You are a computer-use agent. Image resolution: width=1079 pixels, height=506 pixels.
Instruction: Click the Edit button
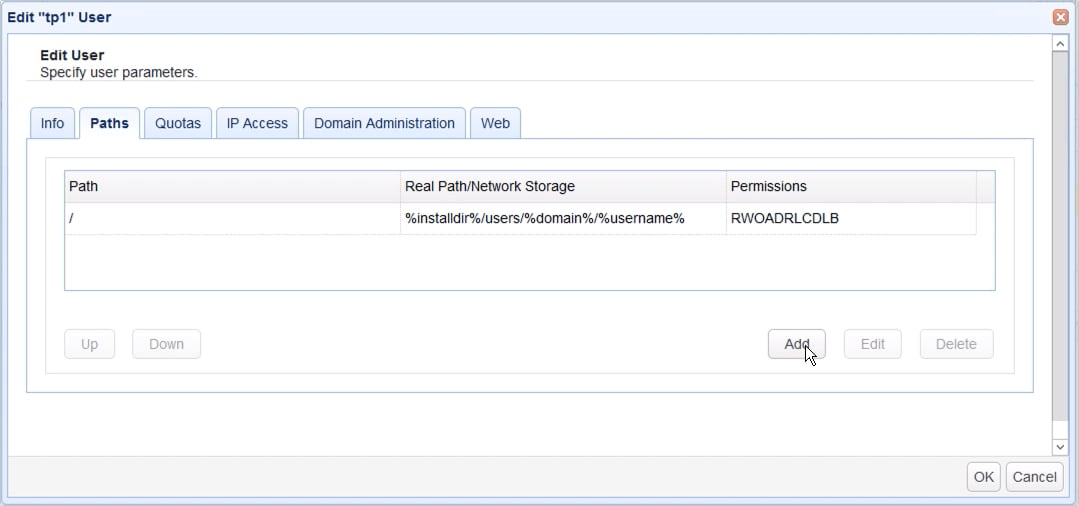pos(872,344)
